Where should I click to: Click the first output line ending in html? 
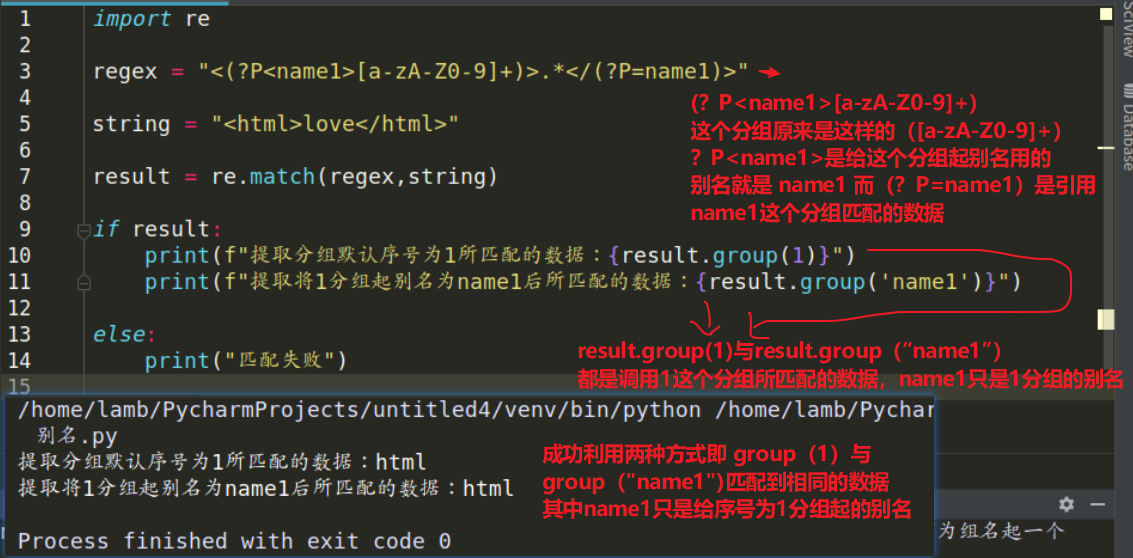point(222,462)
